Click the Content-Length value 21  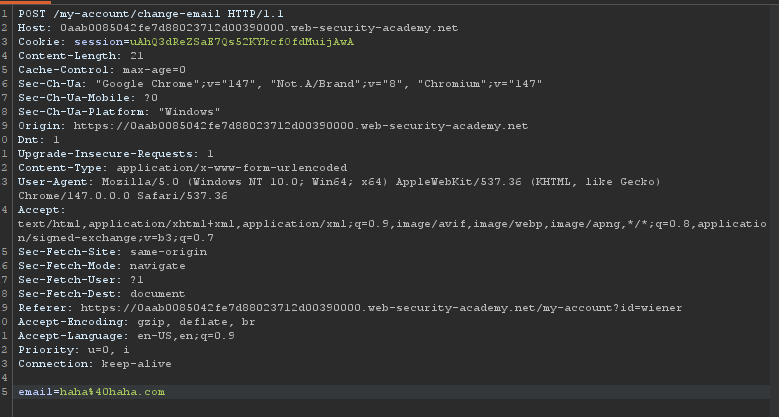click(x=137, y=56)
